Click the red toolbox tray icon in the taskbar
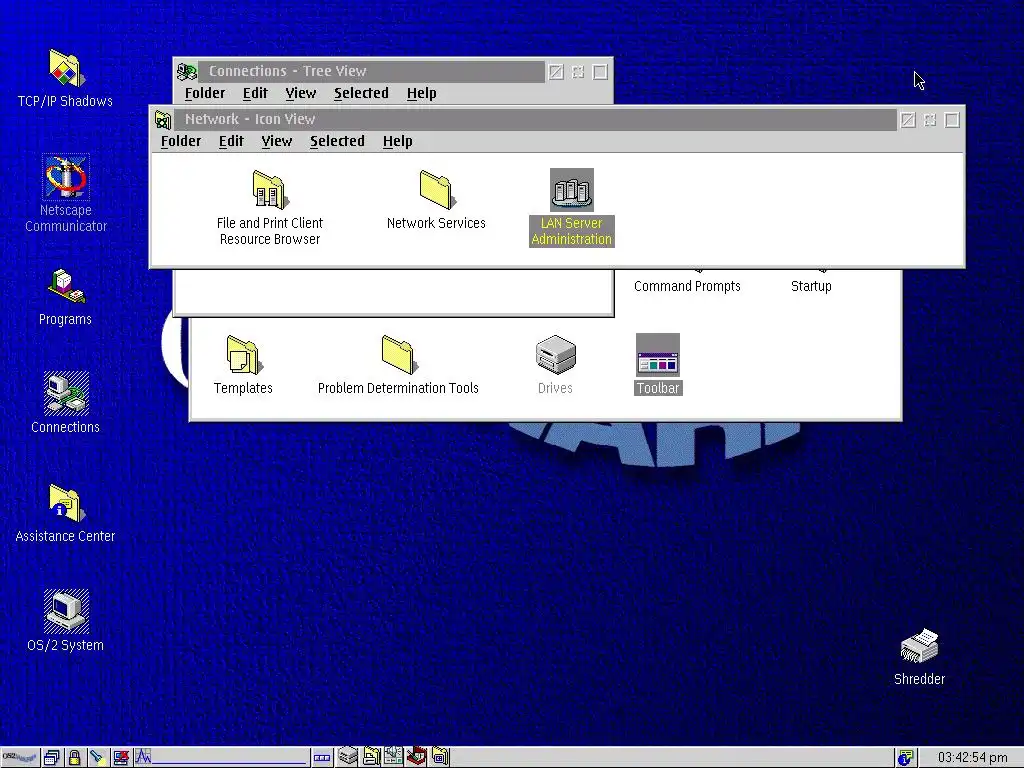 pyautogui.click(x=416, y=756)
